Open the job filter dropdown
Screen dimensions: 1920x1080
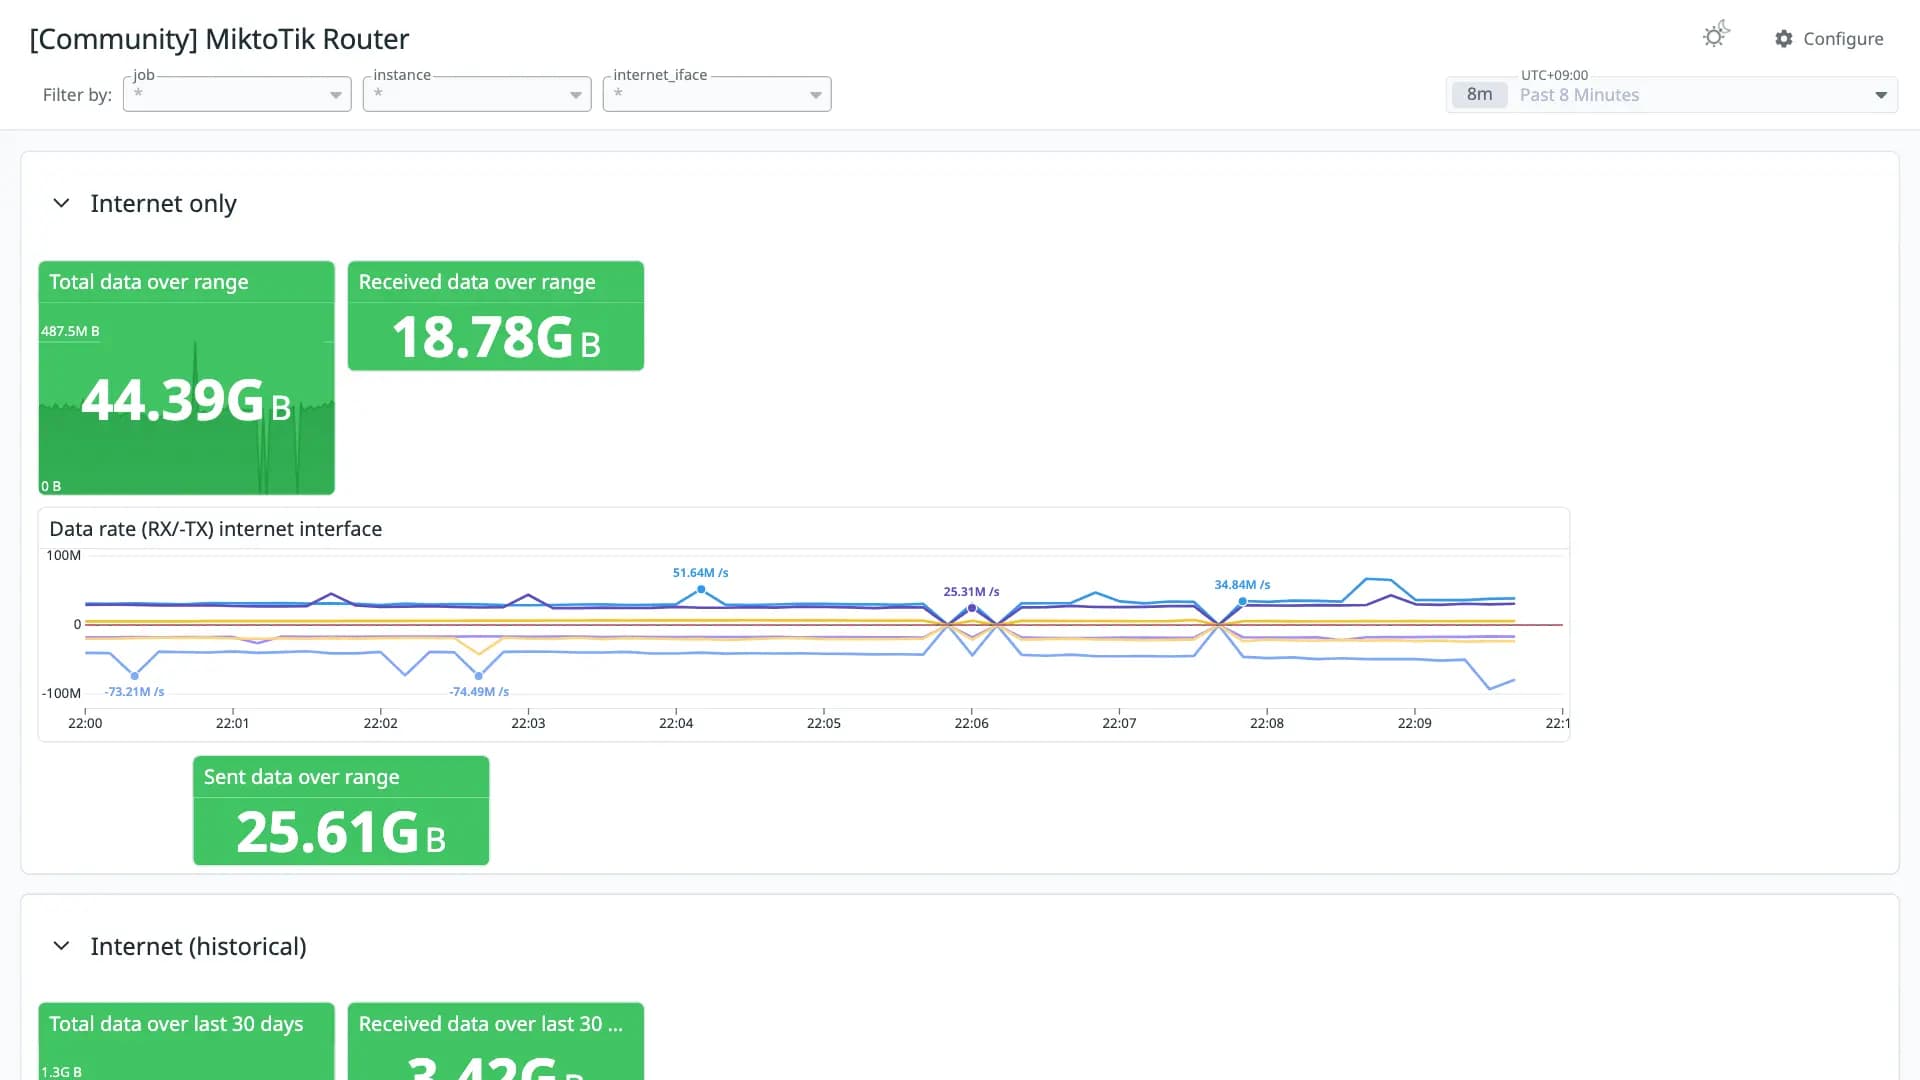pos(237,94)
